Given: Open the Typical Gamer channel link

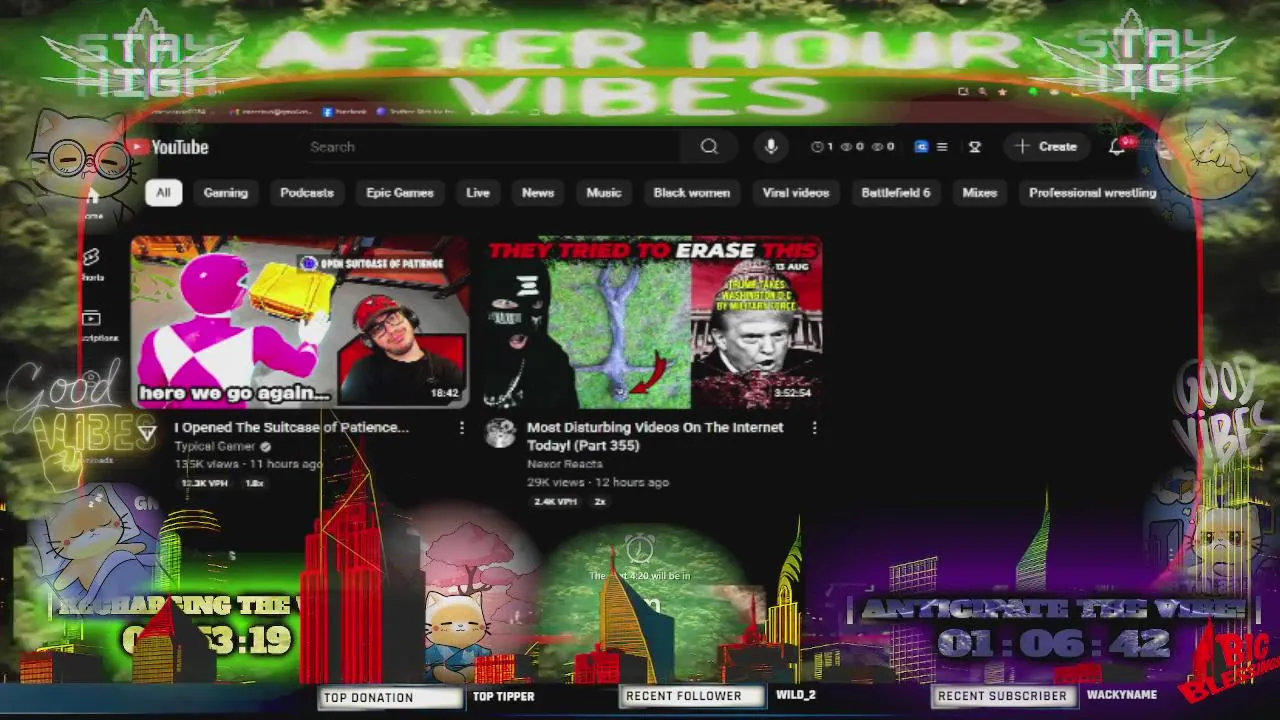Looking at the screenshot, I should [x=215, y=446].
